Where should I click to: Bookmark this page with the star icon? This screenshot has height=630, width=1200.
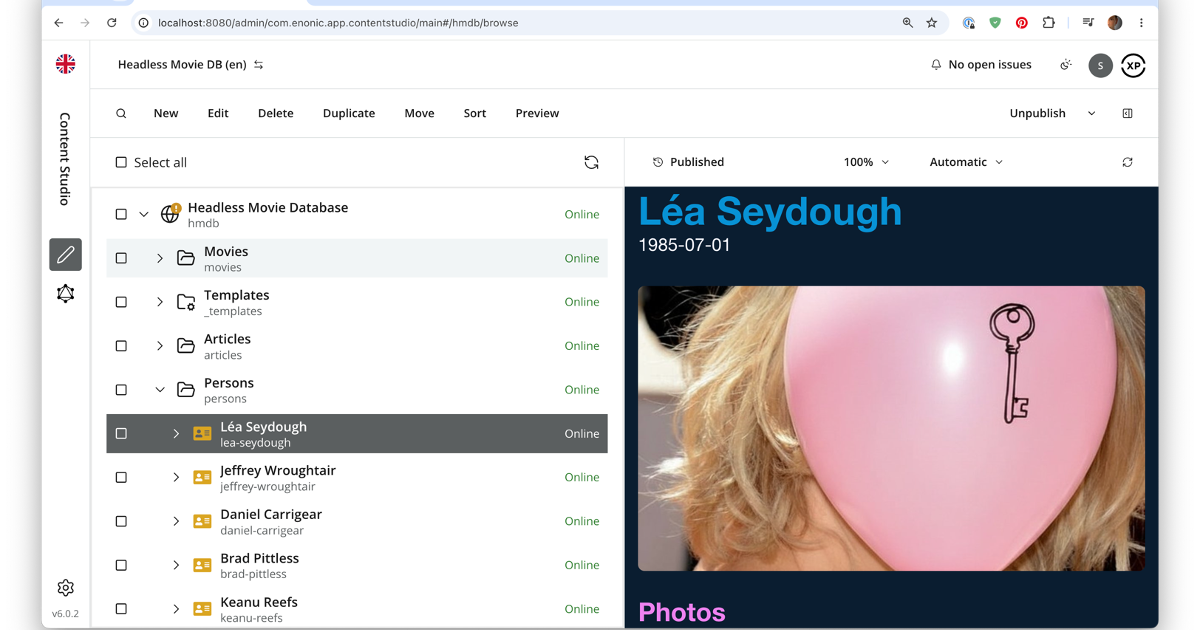click(x=932, y=22)
